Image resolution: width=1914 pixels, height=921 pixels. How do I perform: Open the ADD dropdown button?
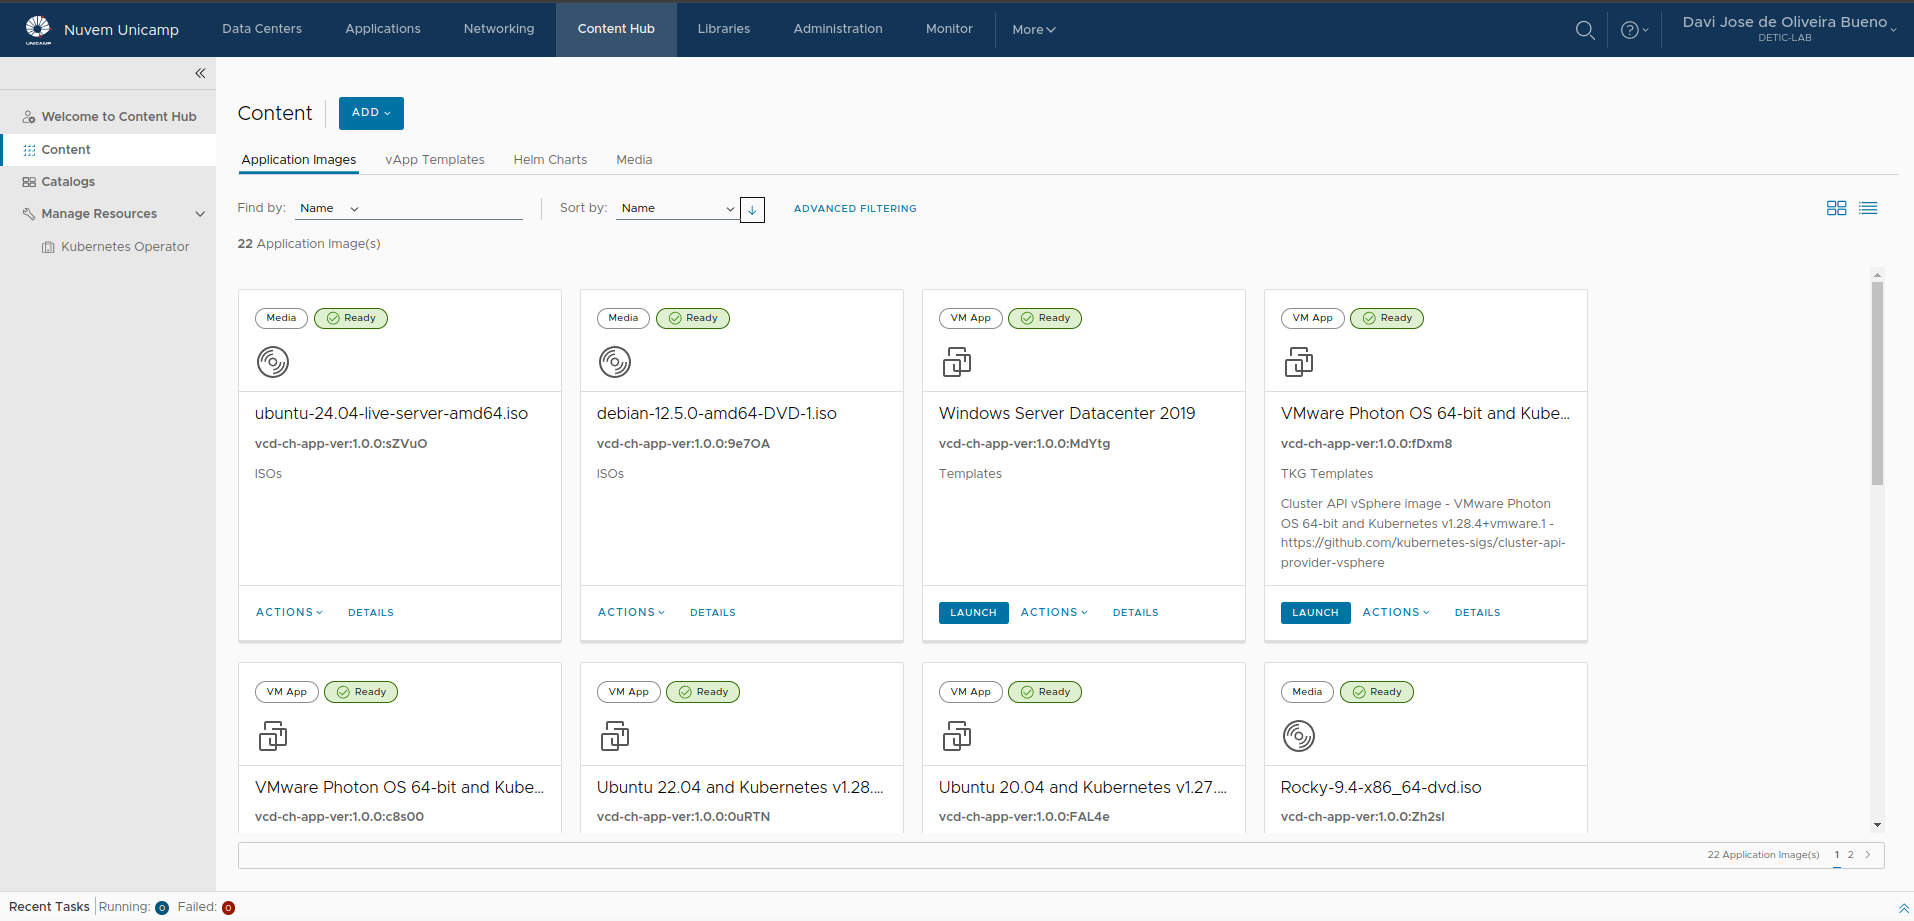[371, 113]
